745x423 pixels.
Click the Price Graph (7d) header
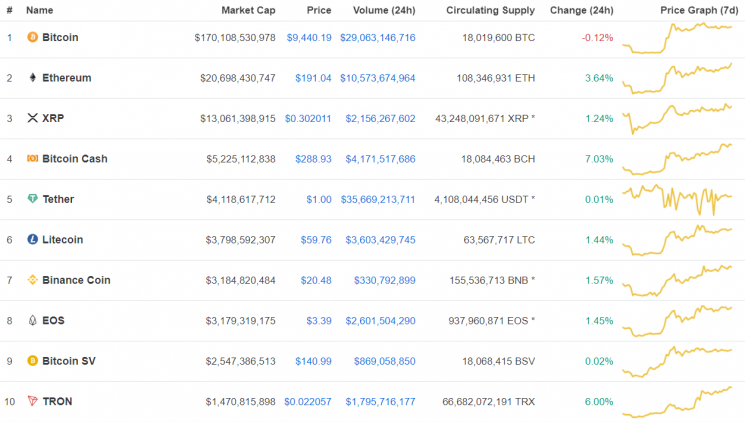(x=699, y=10)
